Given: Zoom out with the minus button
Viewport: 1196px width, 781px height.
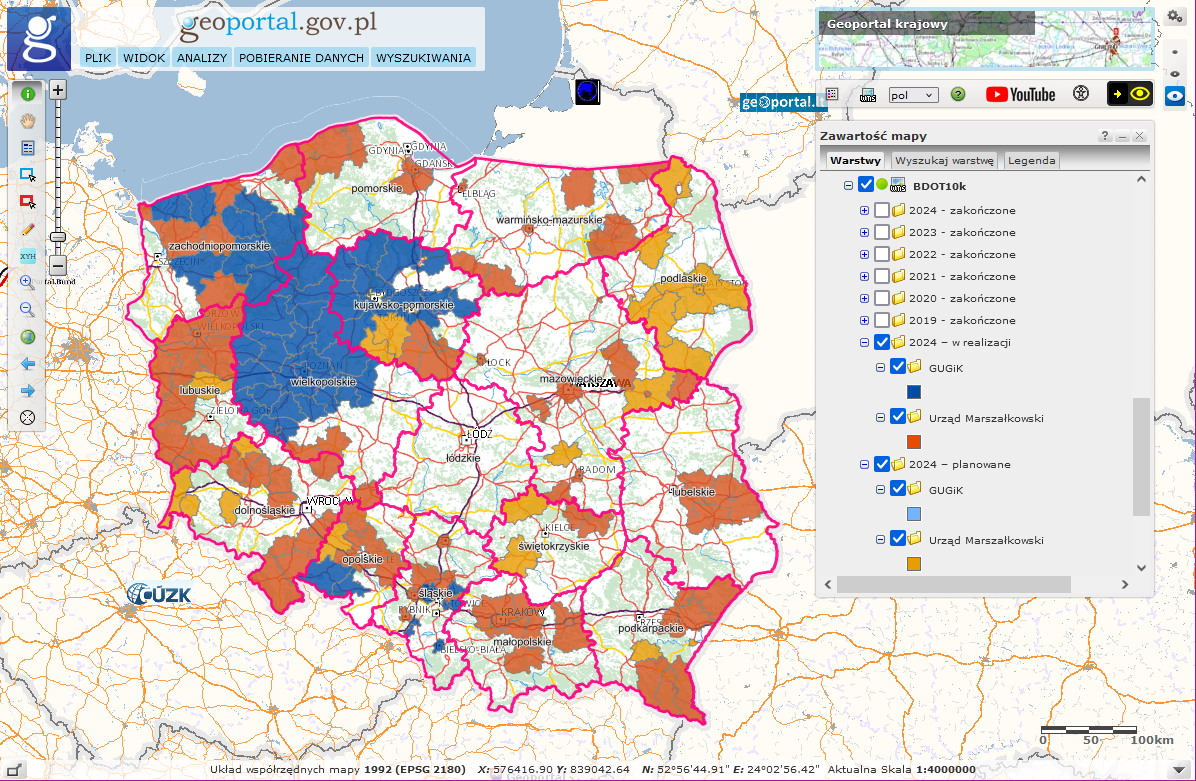Looking at the screenshot, I should [x=58, y=265].
